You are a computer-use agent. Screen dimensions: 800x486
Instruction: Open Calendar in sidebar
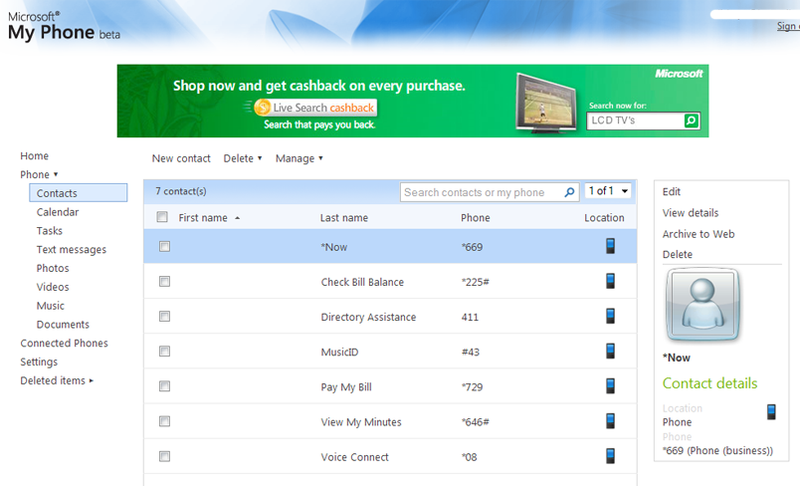pyautogui.click(x=58, y=212)
